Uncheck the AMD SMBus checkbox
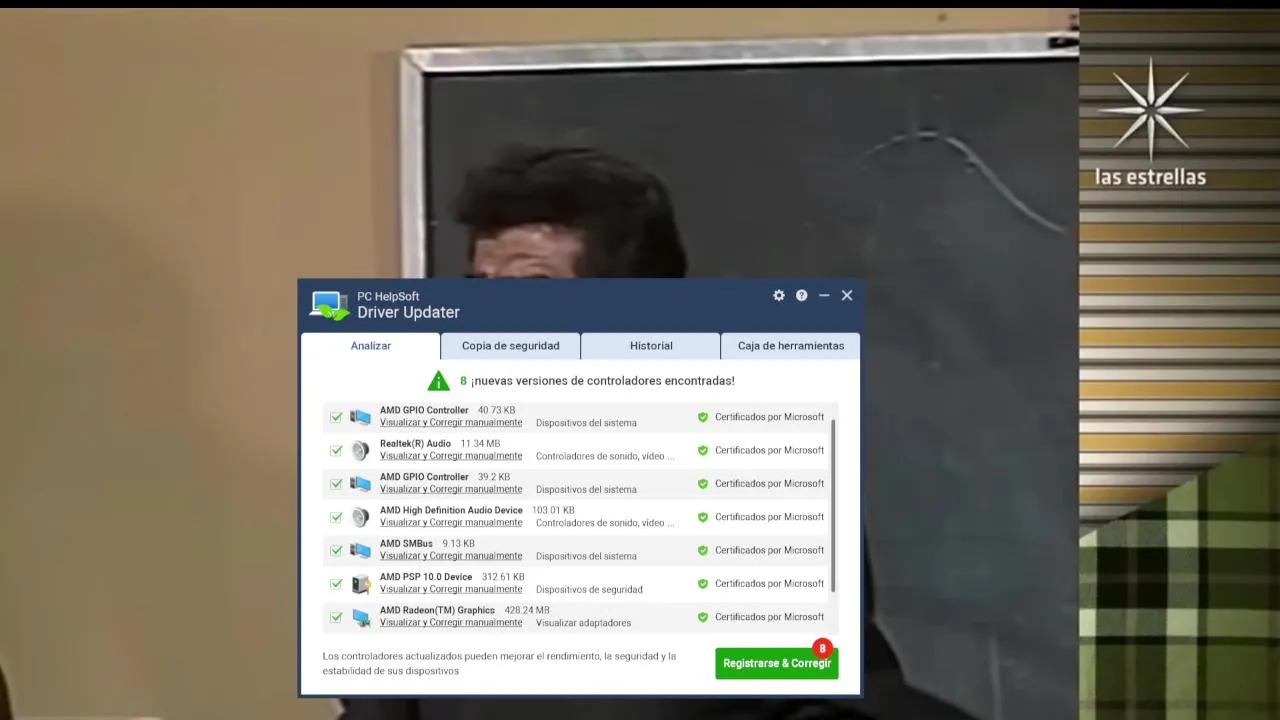This screenshot has width=1280, height=720. pyautogui.click(x=336, y=551)
